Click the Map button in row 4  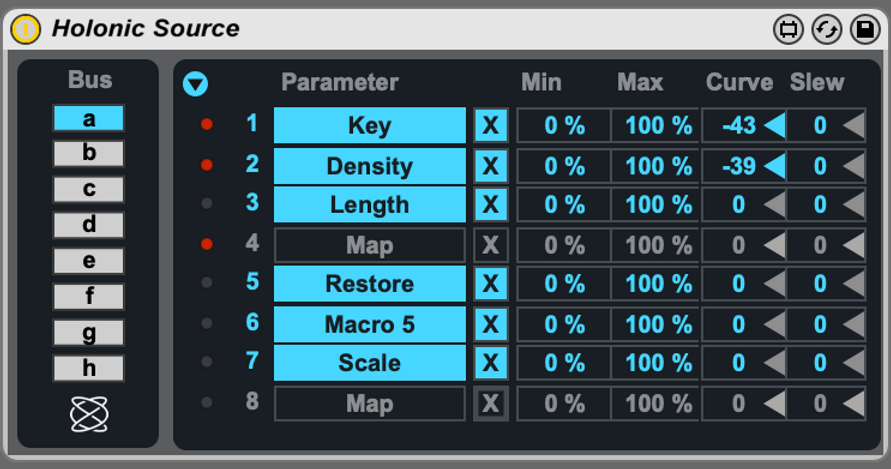369,245
